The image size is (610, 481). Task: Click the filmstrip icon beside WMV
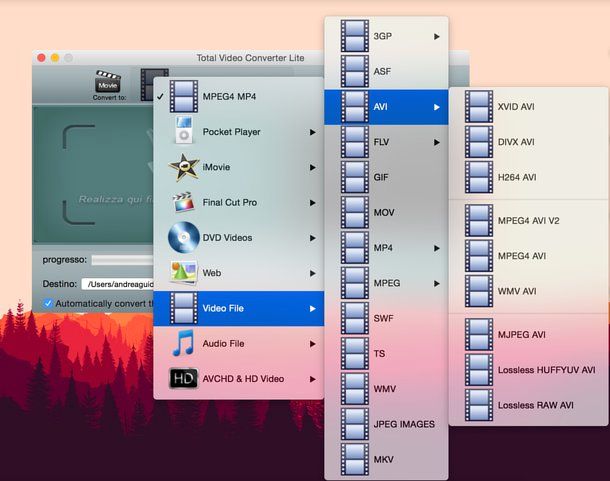point(354,389)
